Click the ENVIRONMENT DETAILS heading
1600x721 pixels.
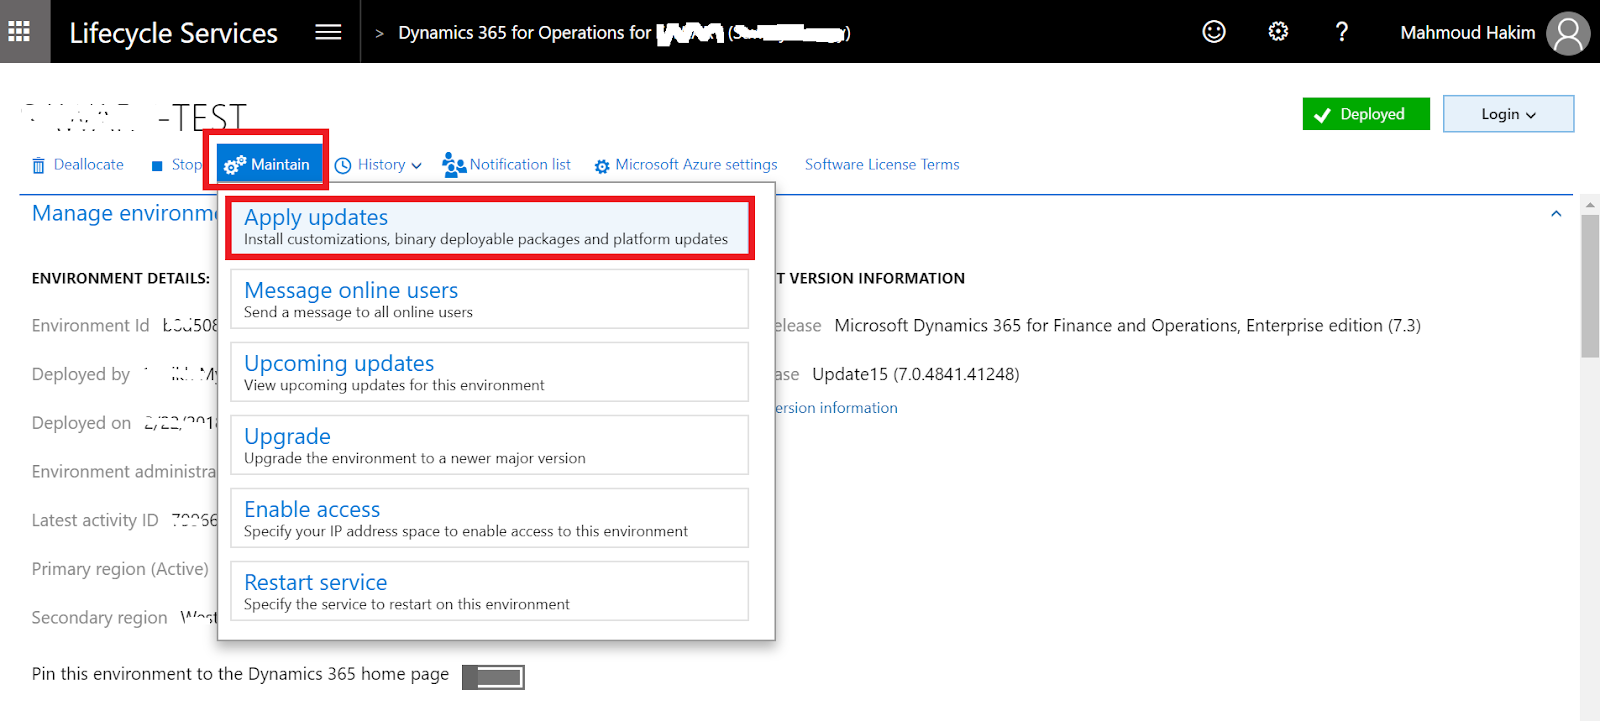(121, 278)
